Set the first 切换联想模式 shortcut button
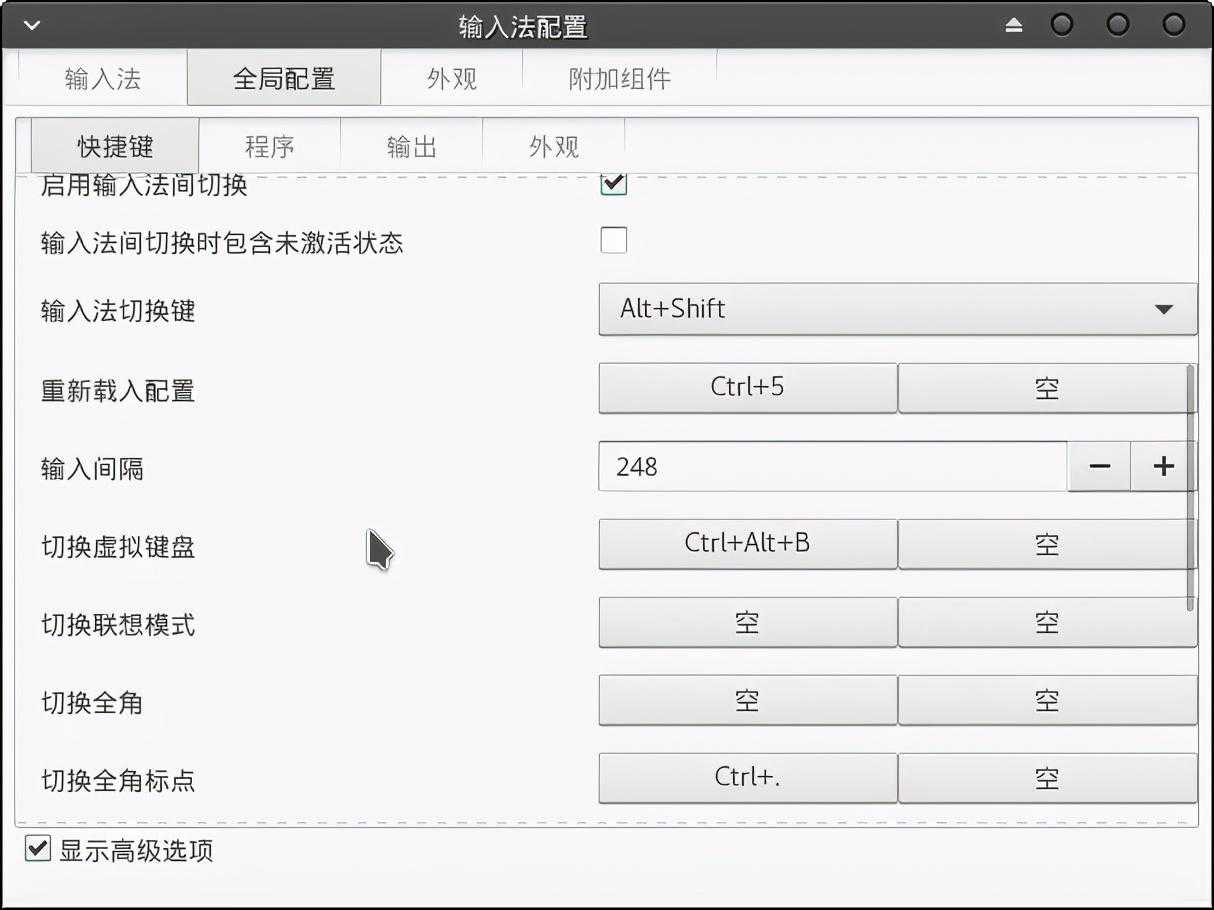 click(747, 623)
